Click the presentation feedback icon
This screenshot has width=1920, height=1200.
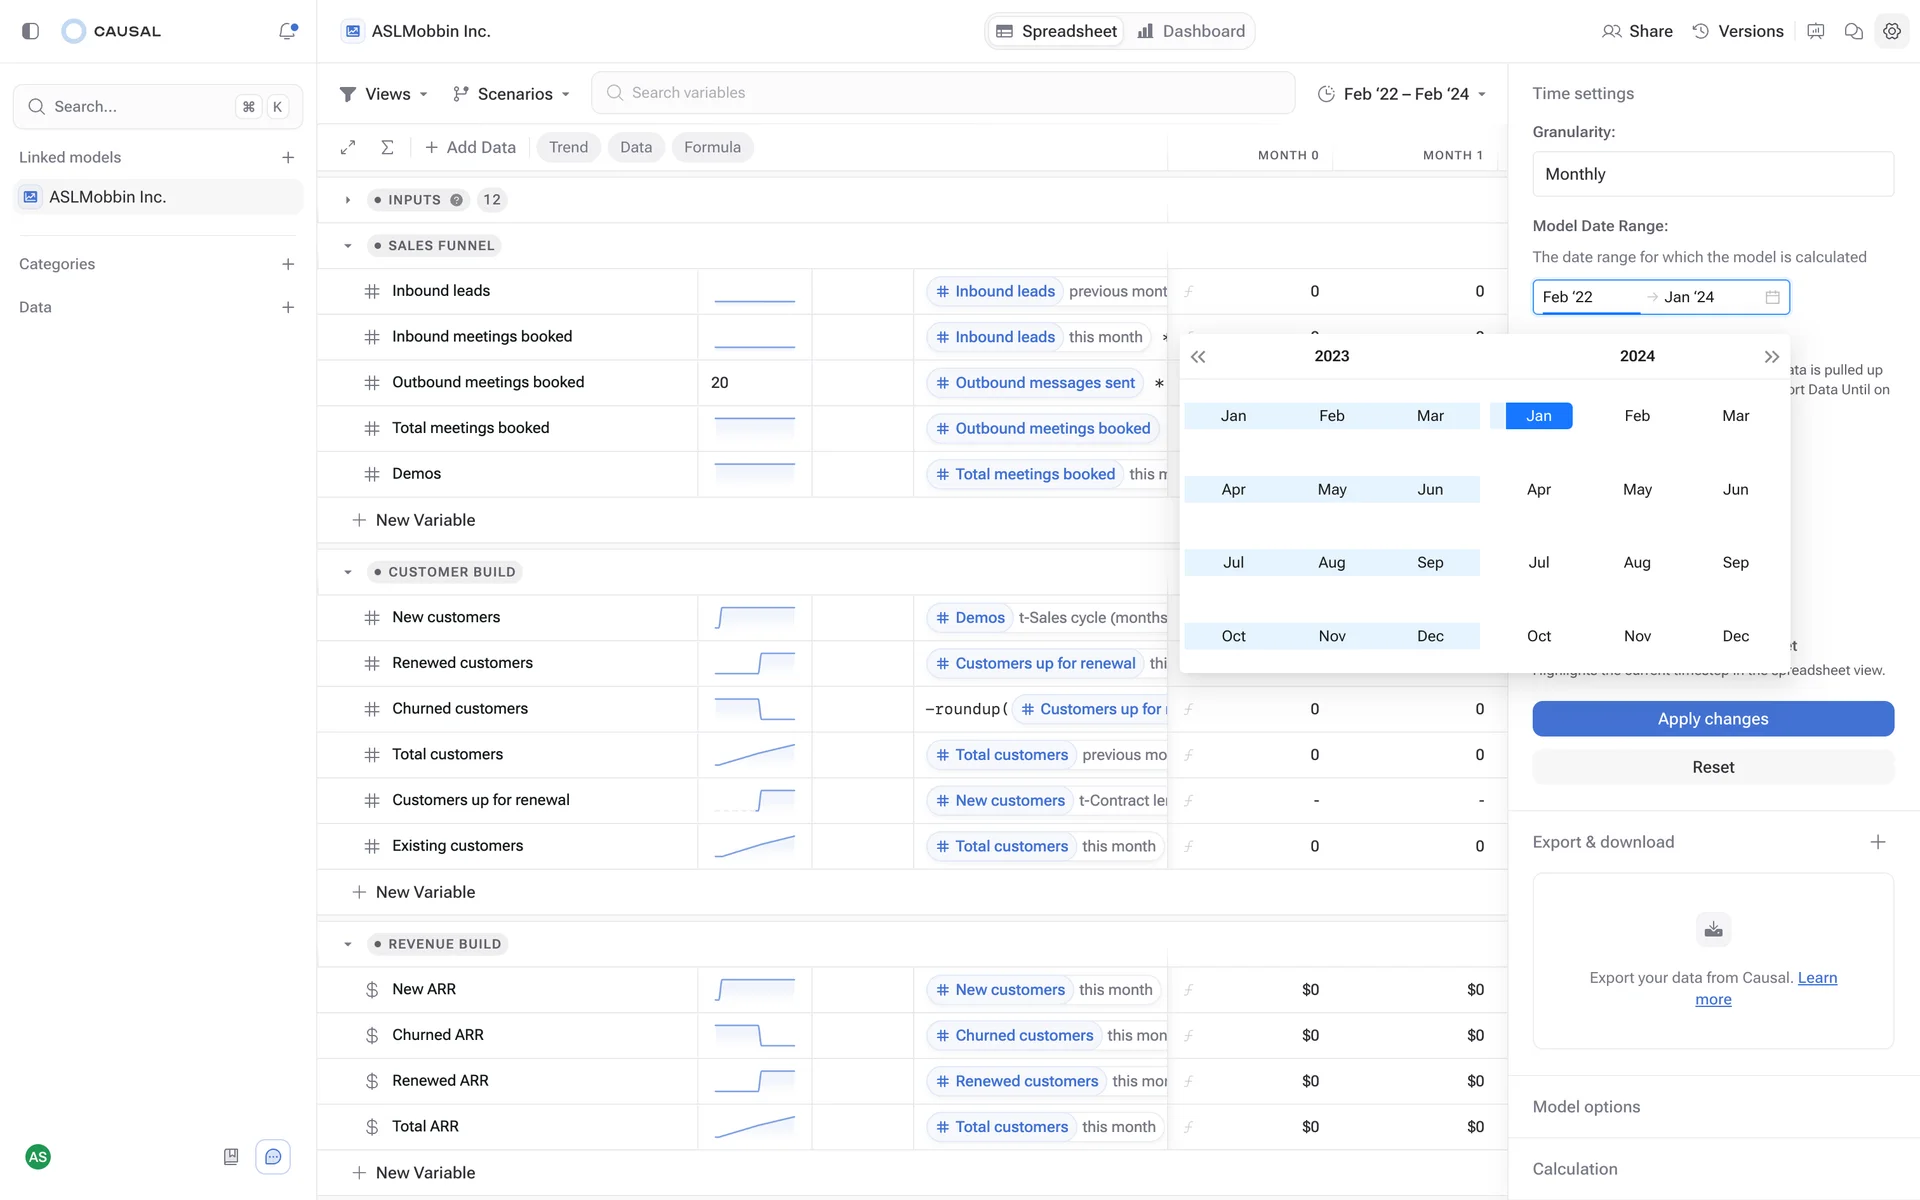1815,31
